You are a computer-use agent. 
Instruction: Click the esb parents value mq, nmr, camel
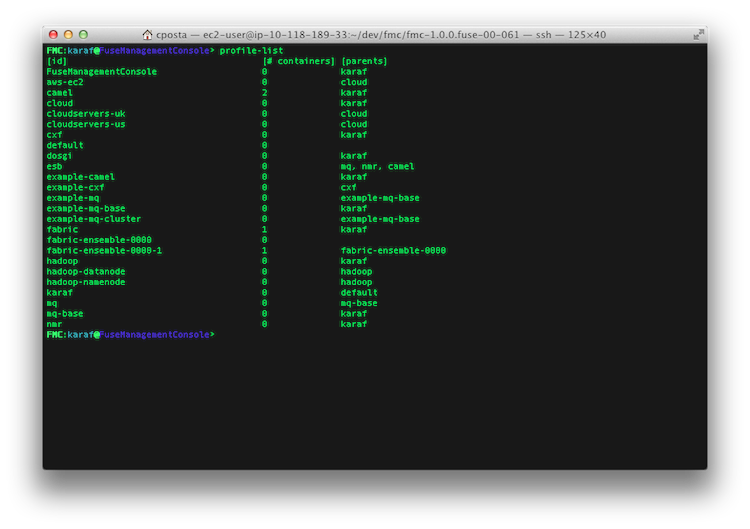pos(377,166)
